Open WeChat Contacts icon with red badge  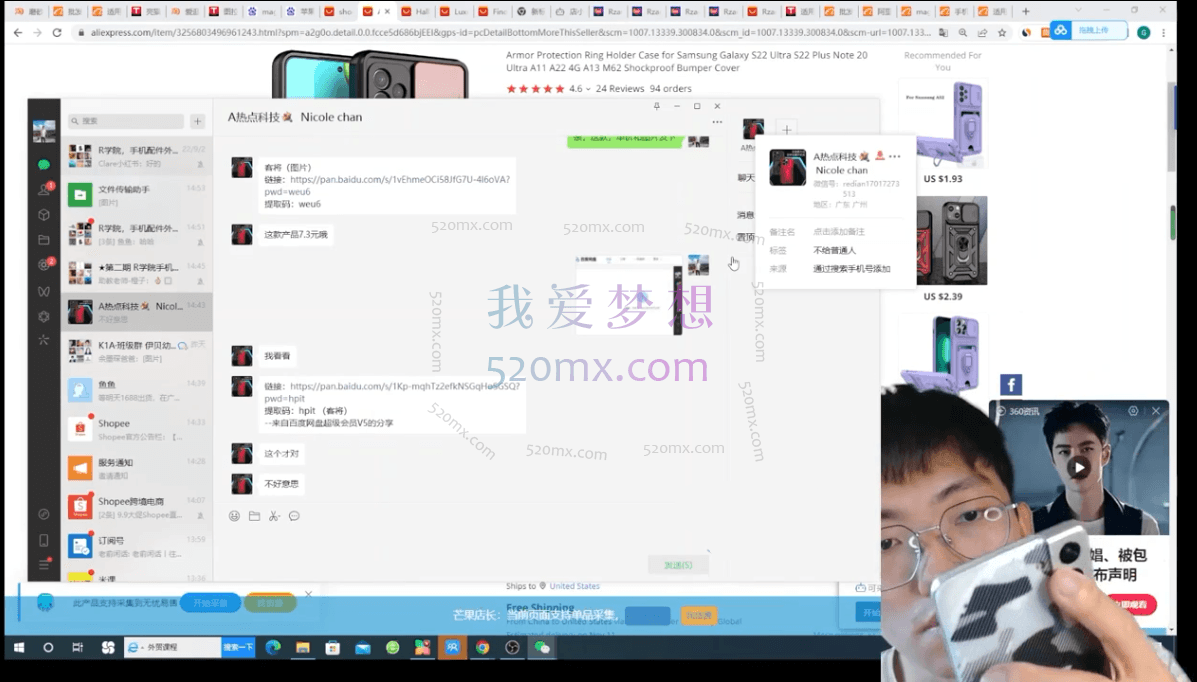tap(44, 189)
